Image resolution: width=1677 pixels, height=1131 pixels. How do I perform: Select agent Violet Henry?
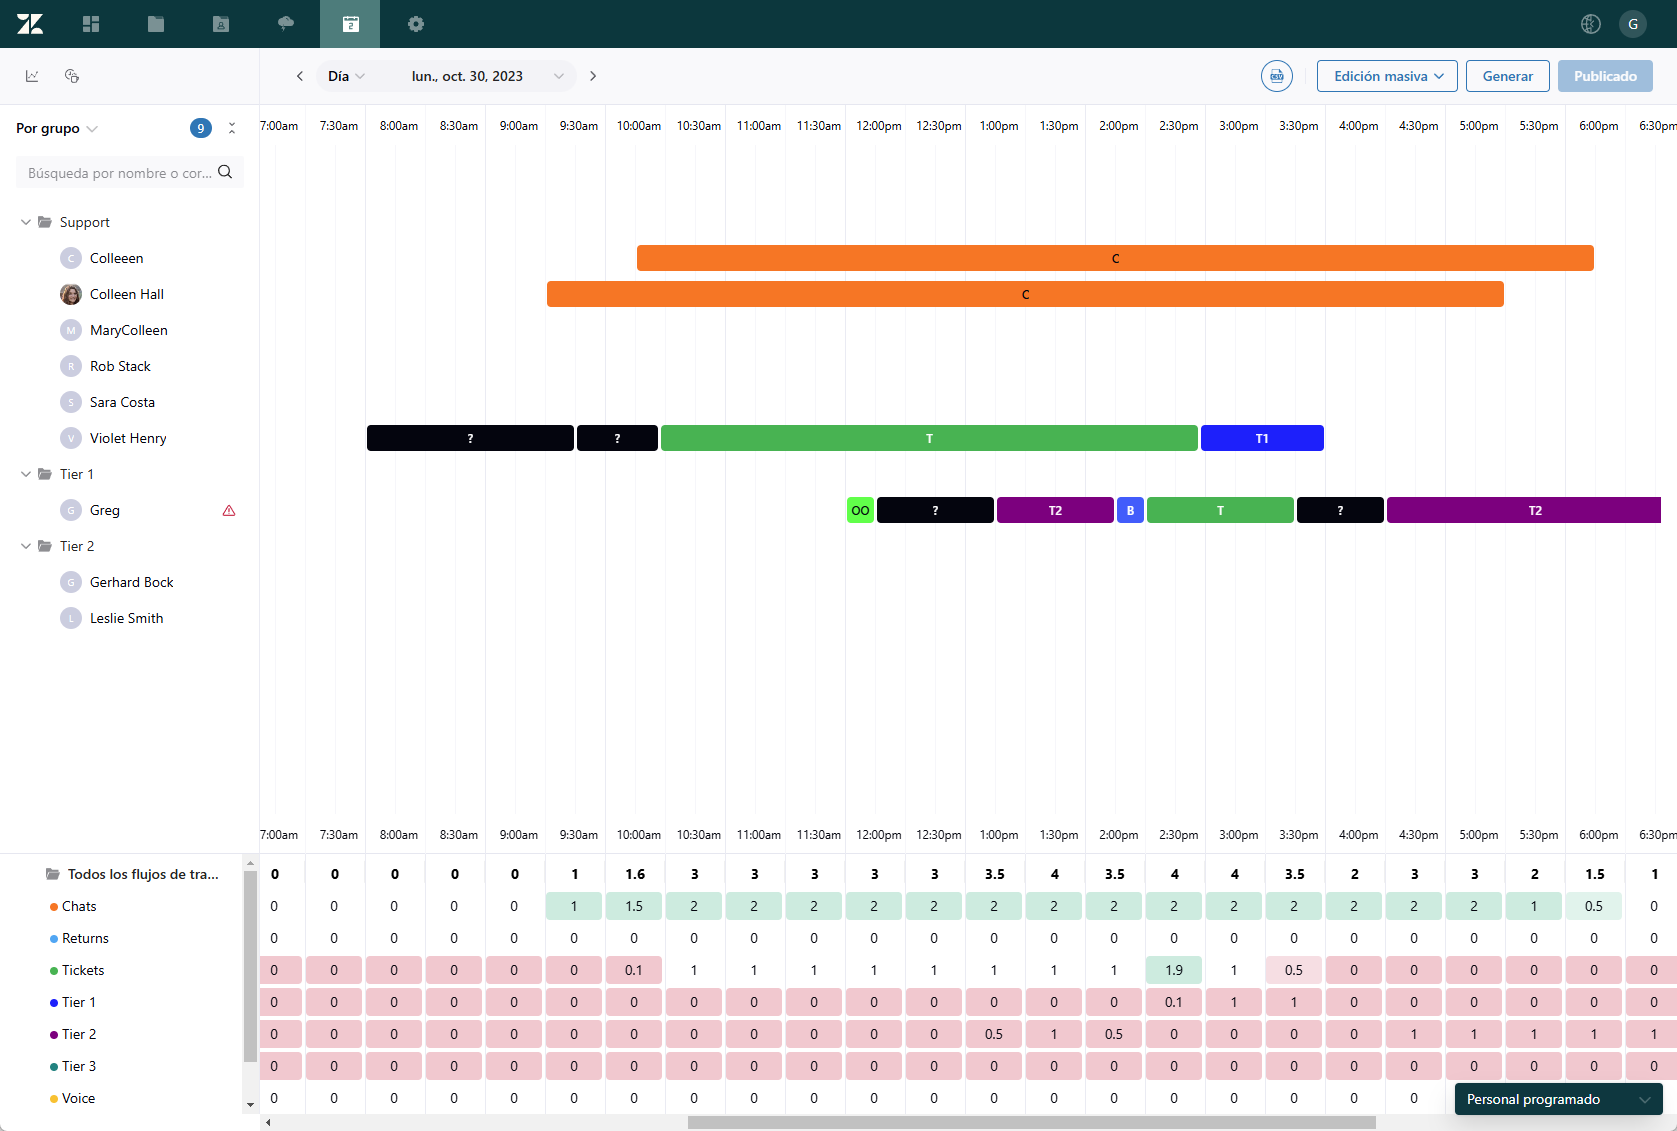[128, 438]
